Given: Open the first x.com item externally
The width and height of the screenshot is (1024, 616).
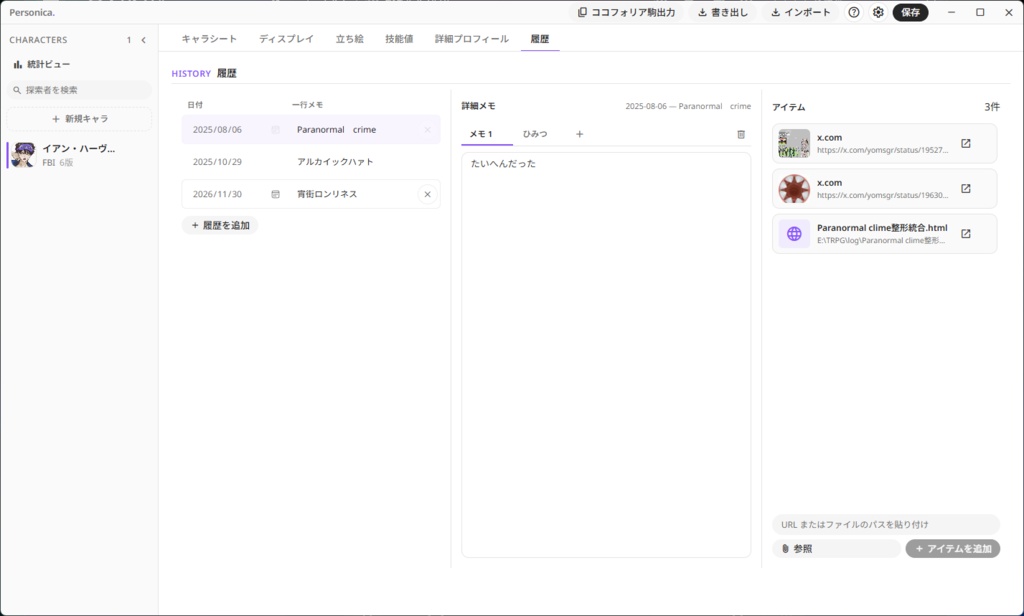Looking at the screenshot, I should pyautogui.click(x=966, y=143).
